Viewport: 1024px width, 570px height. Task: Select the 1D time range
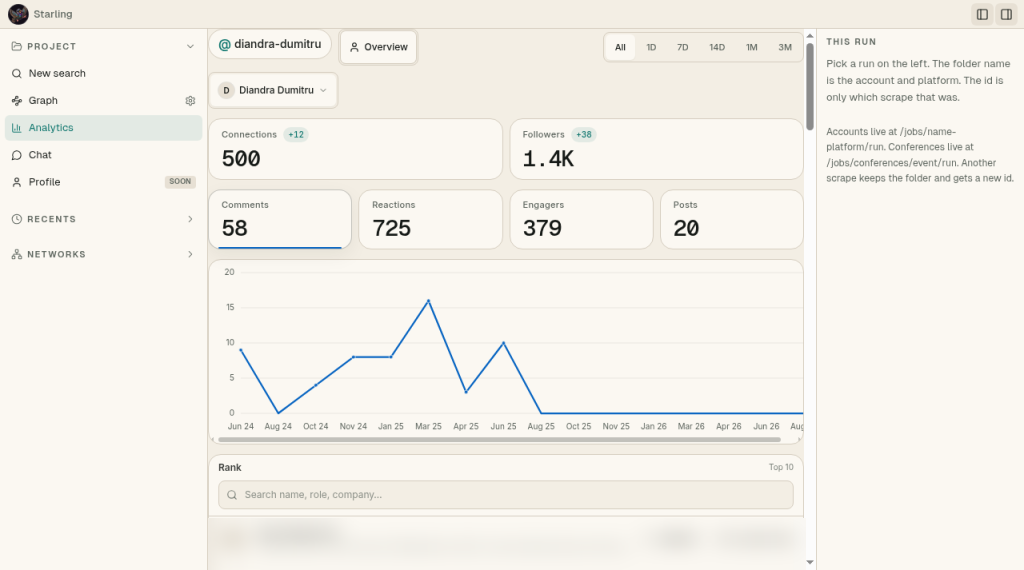point(651,47)
